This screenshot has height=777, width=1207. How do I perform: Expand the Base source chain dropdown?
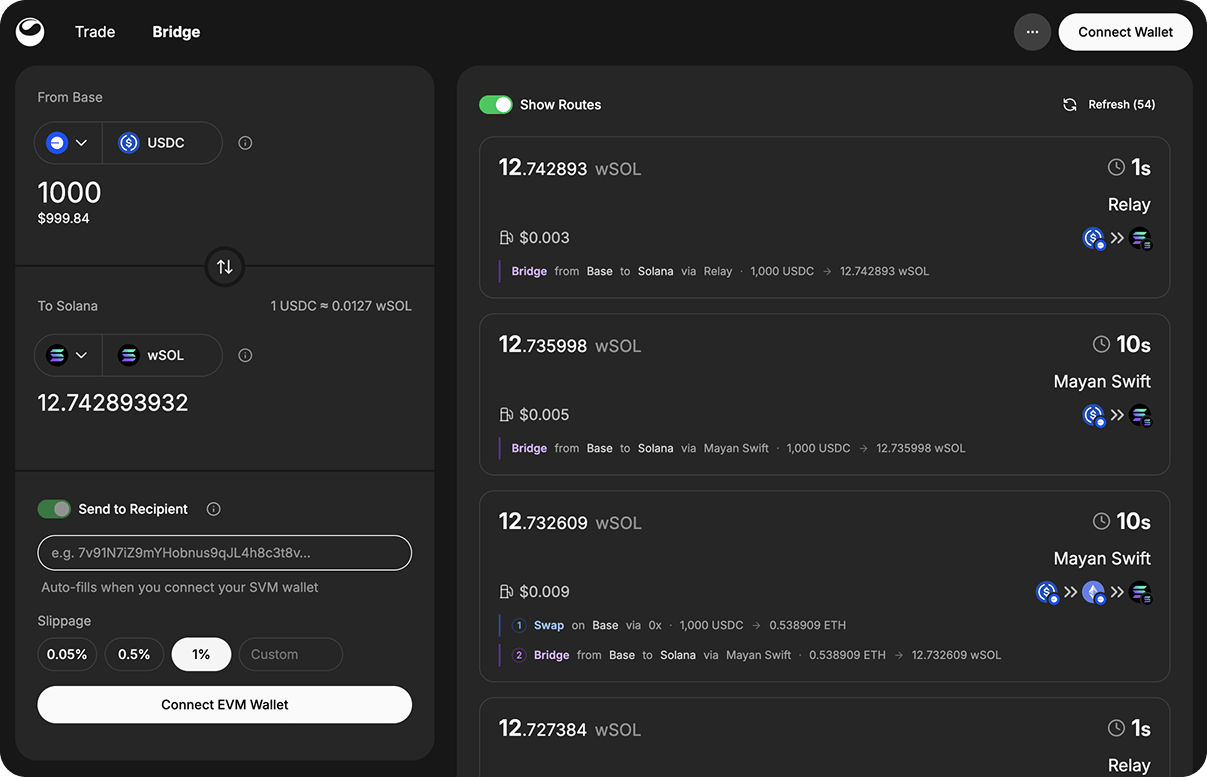coord(69,143)
